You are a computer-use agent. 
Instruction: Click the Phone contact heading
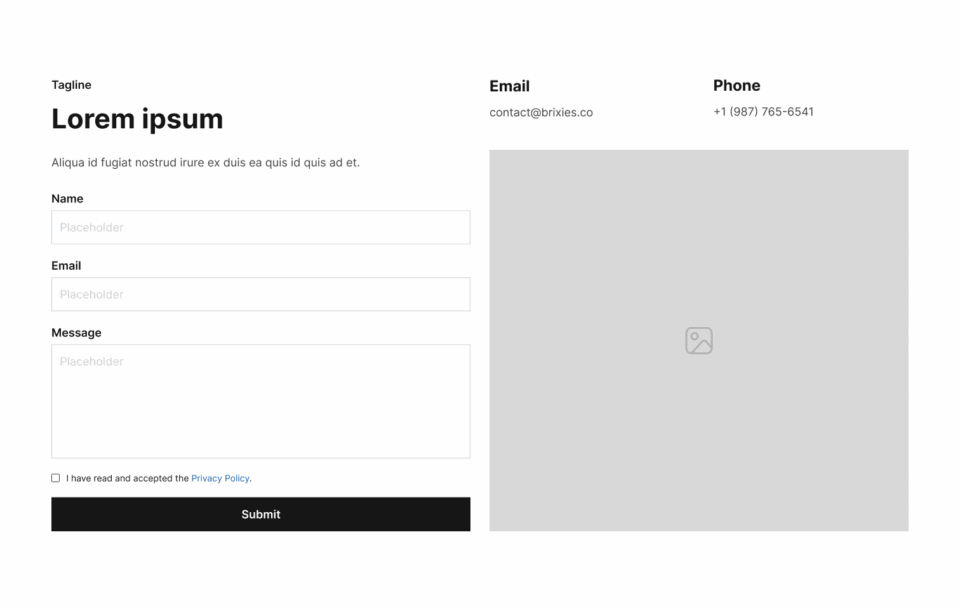click(x=737, y=86)
